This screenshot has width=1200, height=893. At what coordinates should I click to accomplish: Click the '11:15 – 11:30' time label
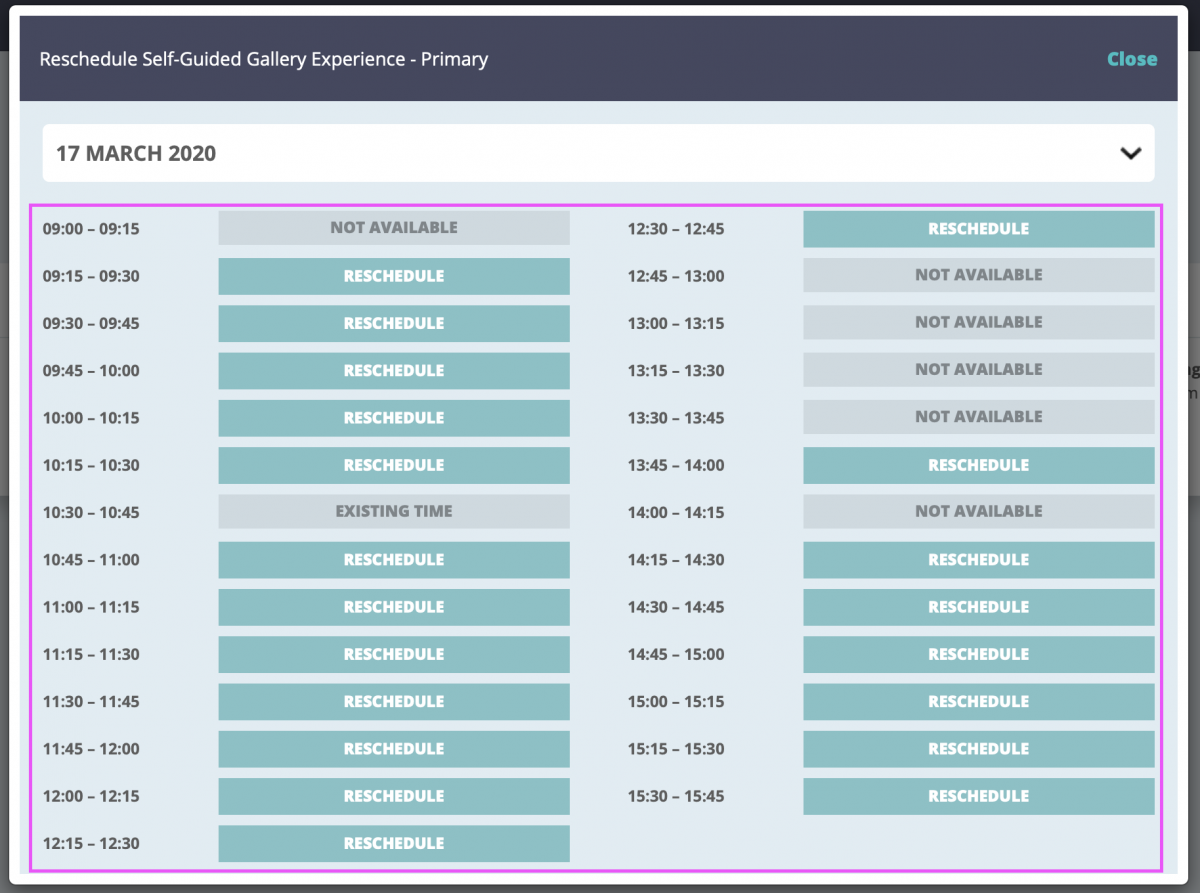[x=91, y=655]
